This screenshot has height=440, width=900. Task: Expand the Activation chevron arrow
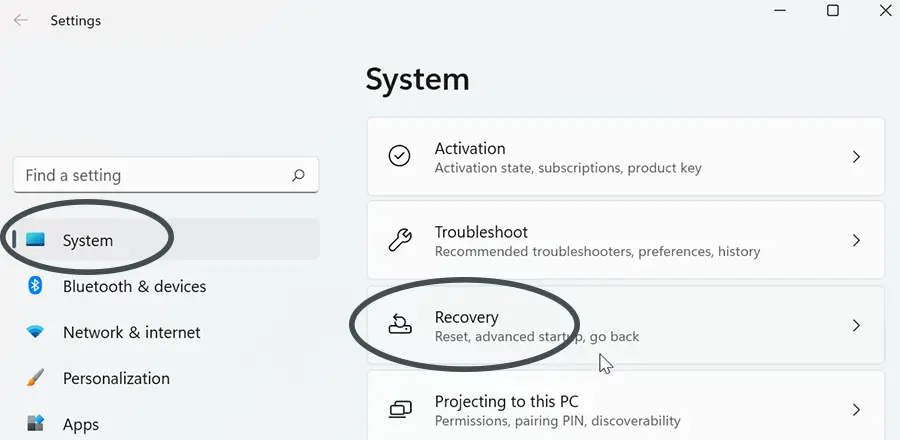click(x=856, y=157)
